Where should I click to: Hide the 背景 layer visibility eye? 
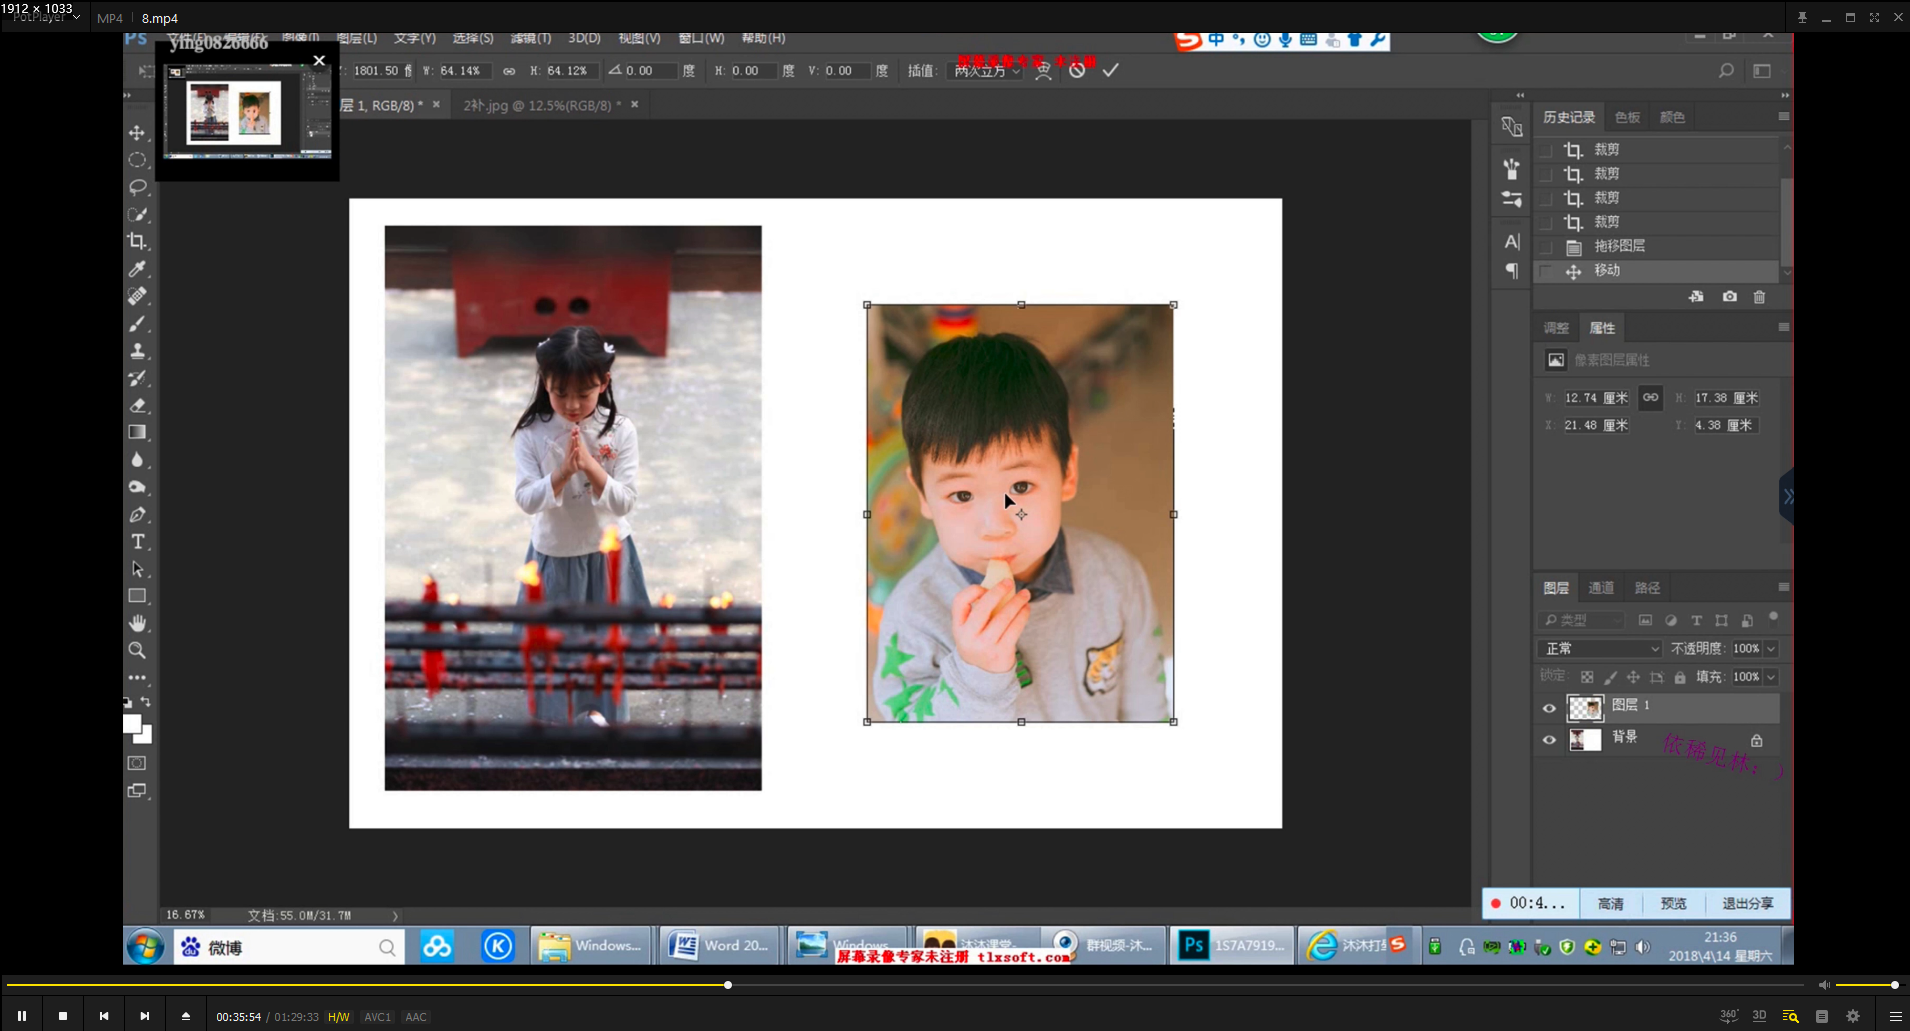(x=1549, y=740)
